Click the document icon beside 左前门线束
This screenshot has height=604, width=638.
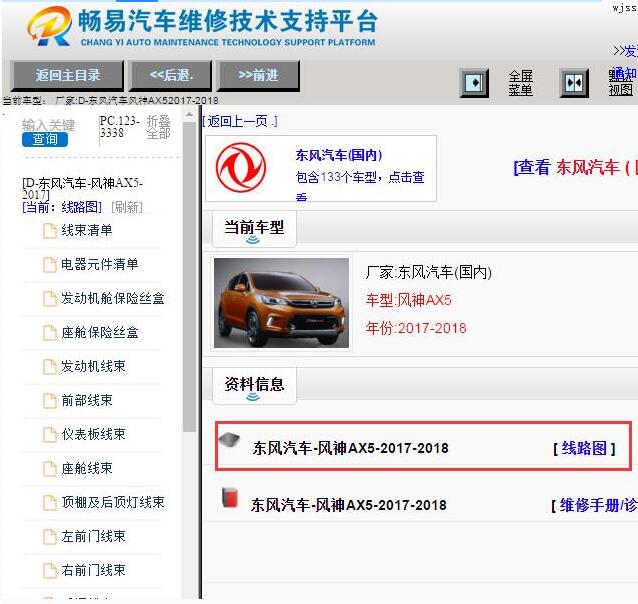(x=50, y=537)
